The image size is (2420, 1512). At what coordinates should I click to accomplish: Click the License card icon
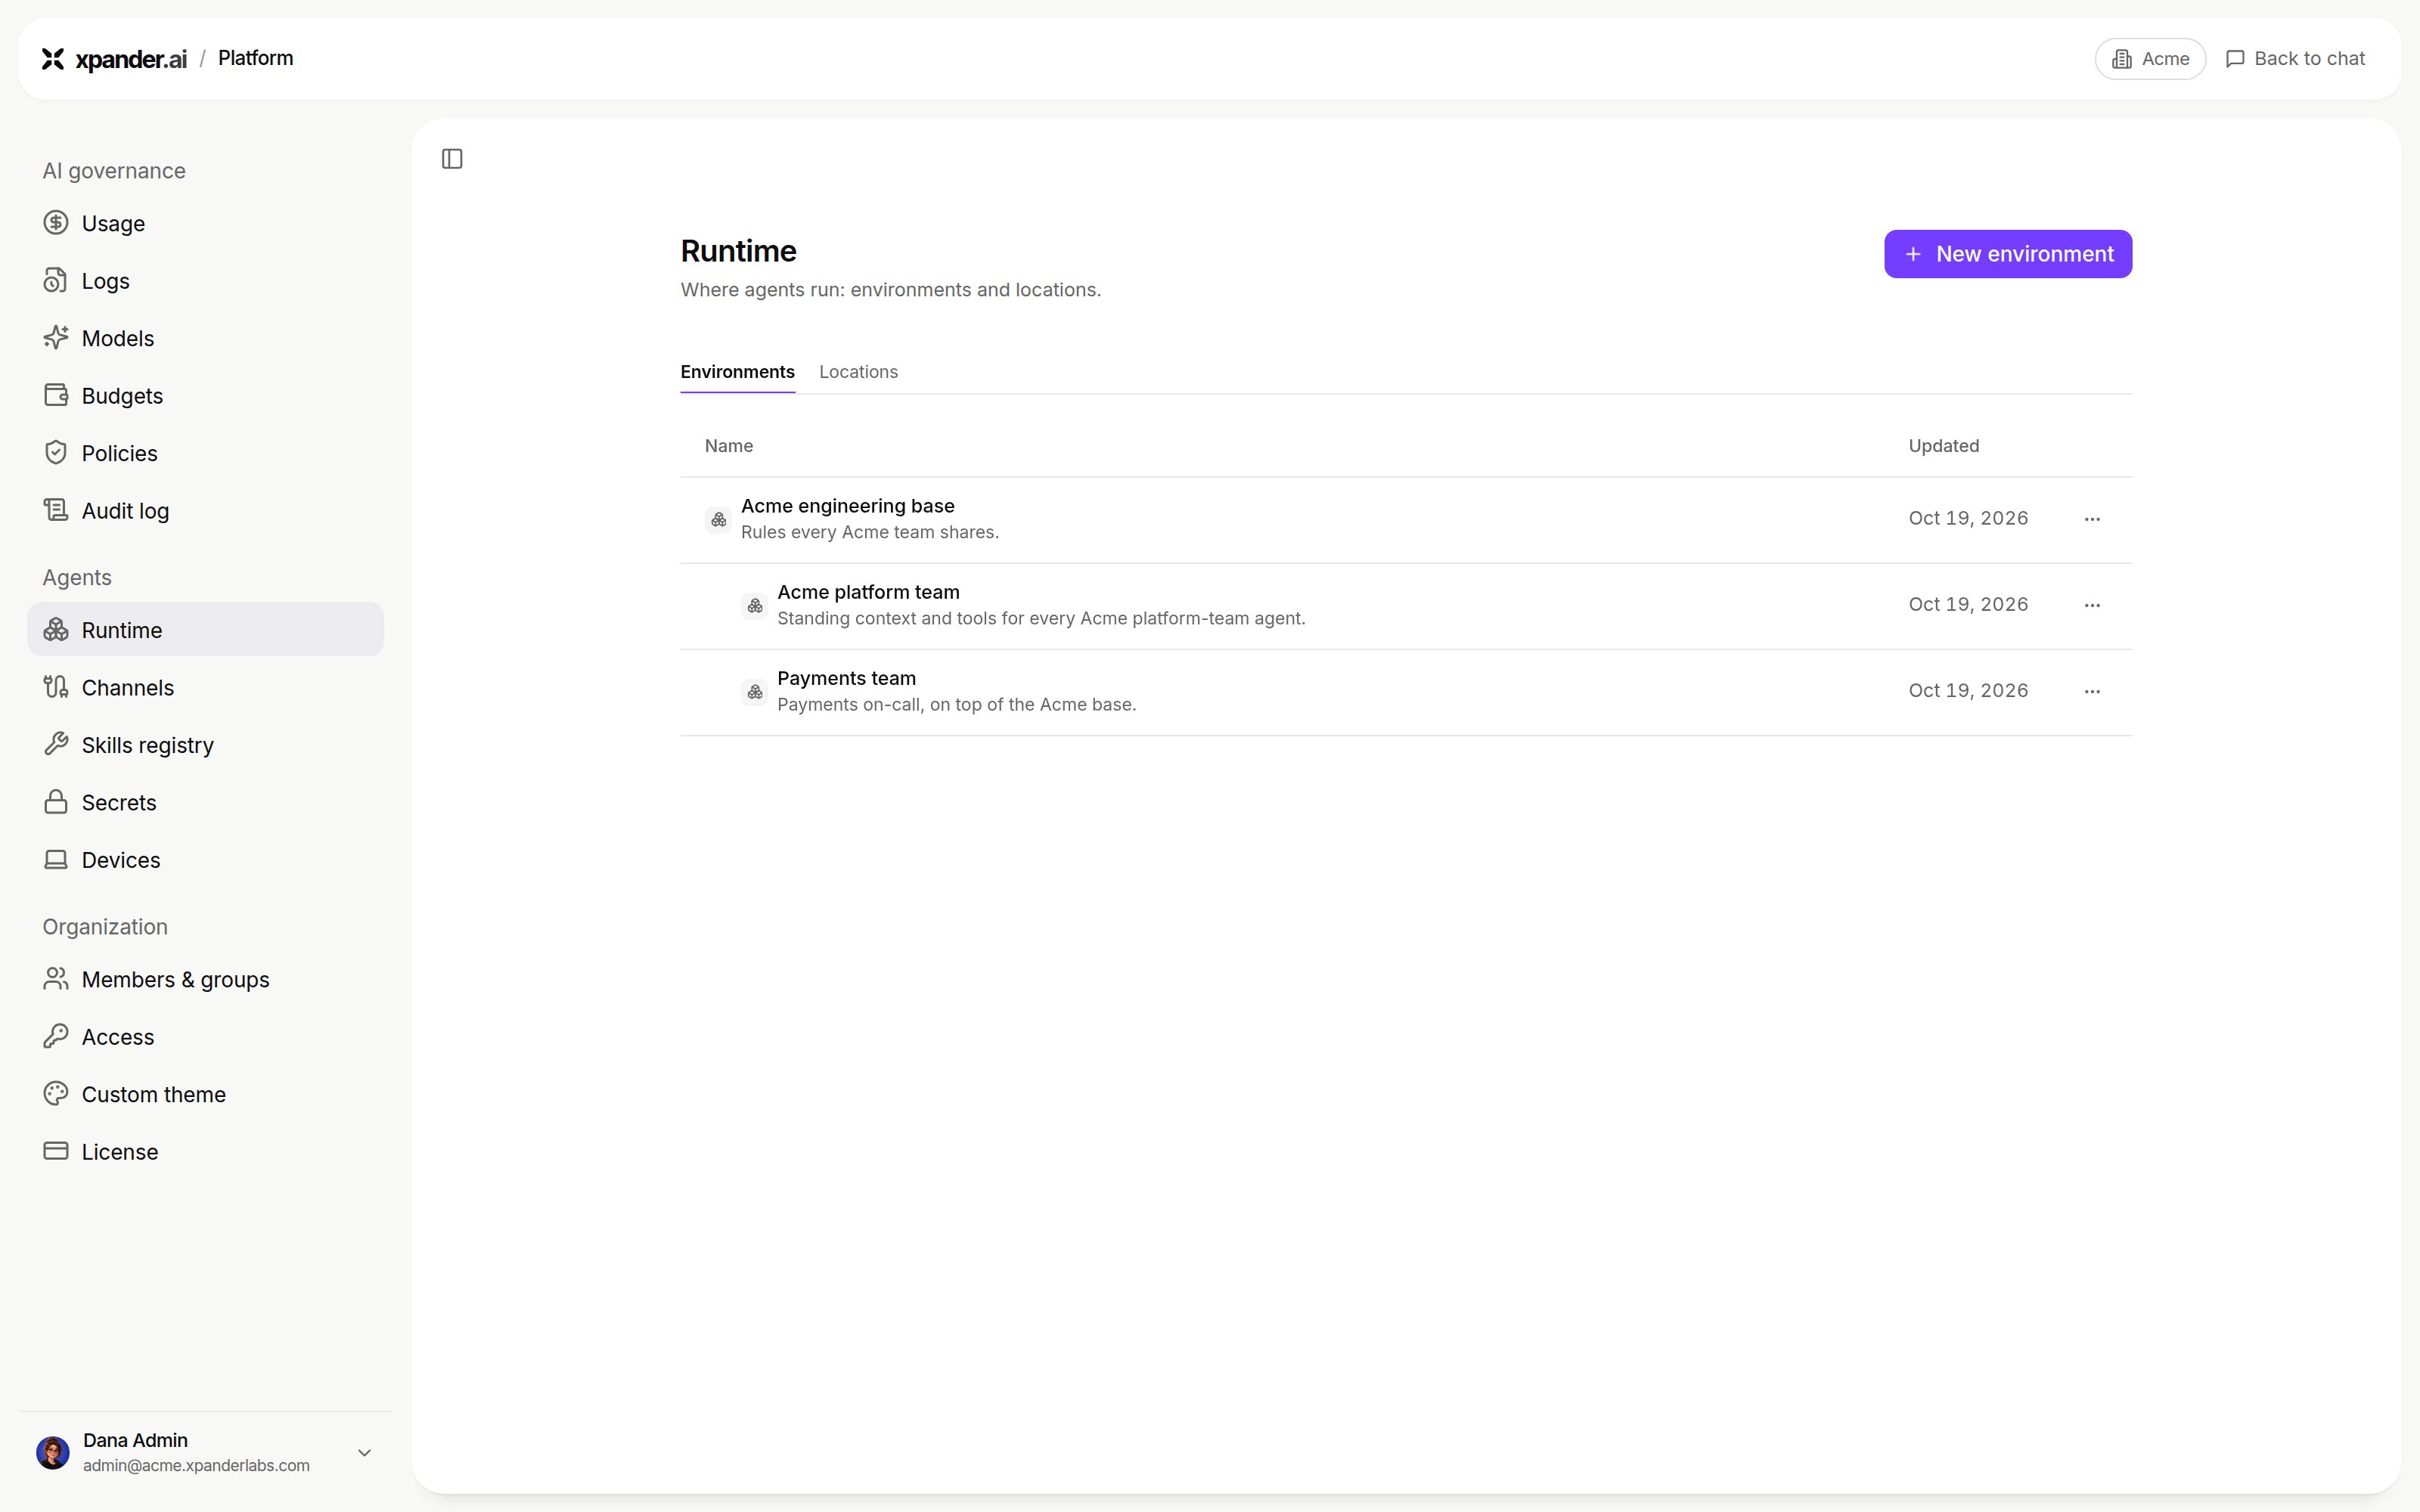(x=56, y=1151)
